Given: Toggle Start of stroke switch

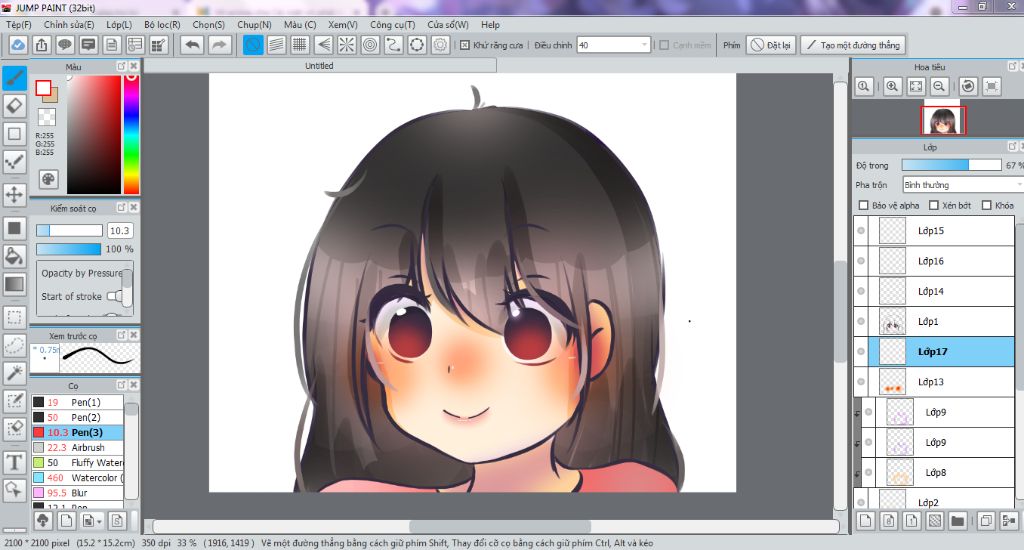Looking at the screenshot, I should click(x=114, y=296).
